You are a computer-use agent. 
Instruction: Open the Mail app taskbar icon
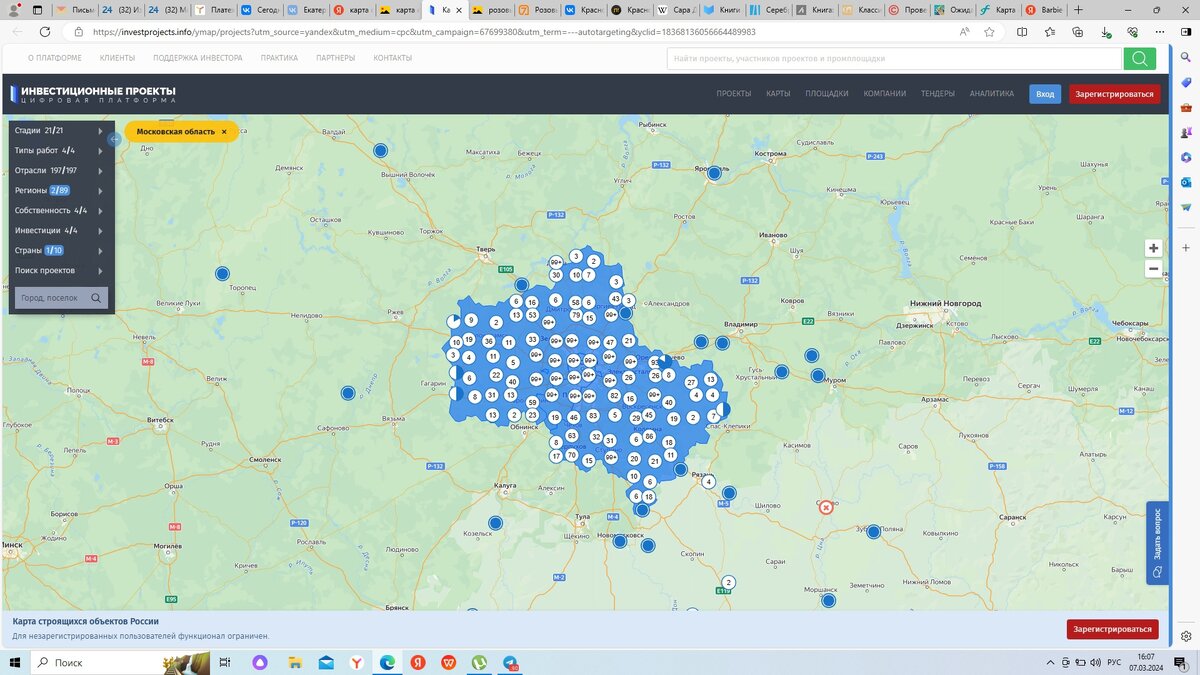326,662
